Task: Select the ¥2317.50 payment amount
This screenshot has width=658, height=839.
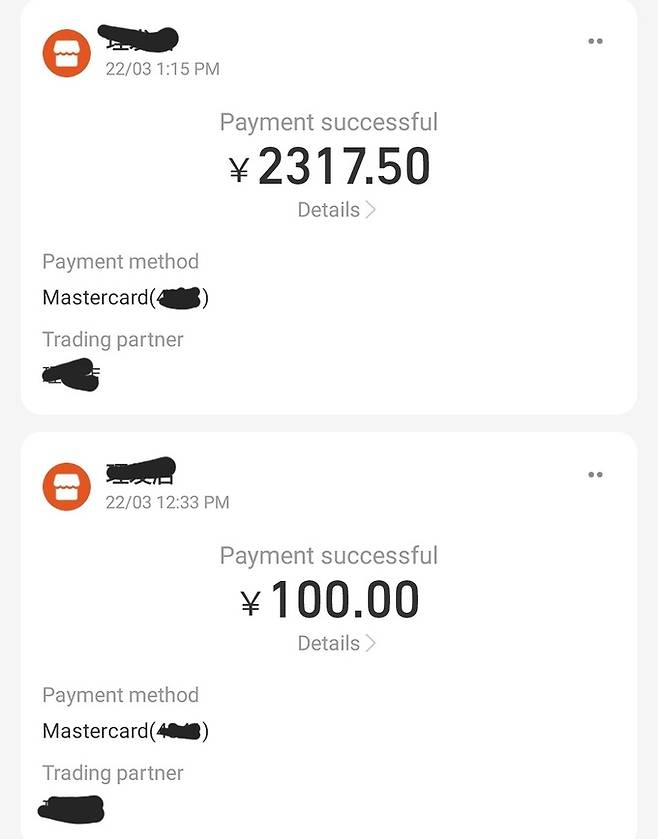Action: 330,167
